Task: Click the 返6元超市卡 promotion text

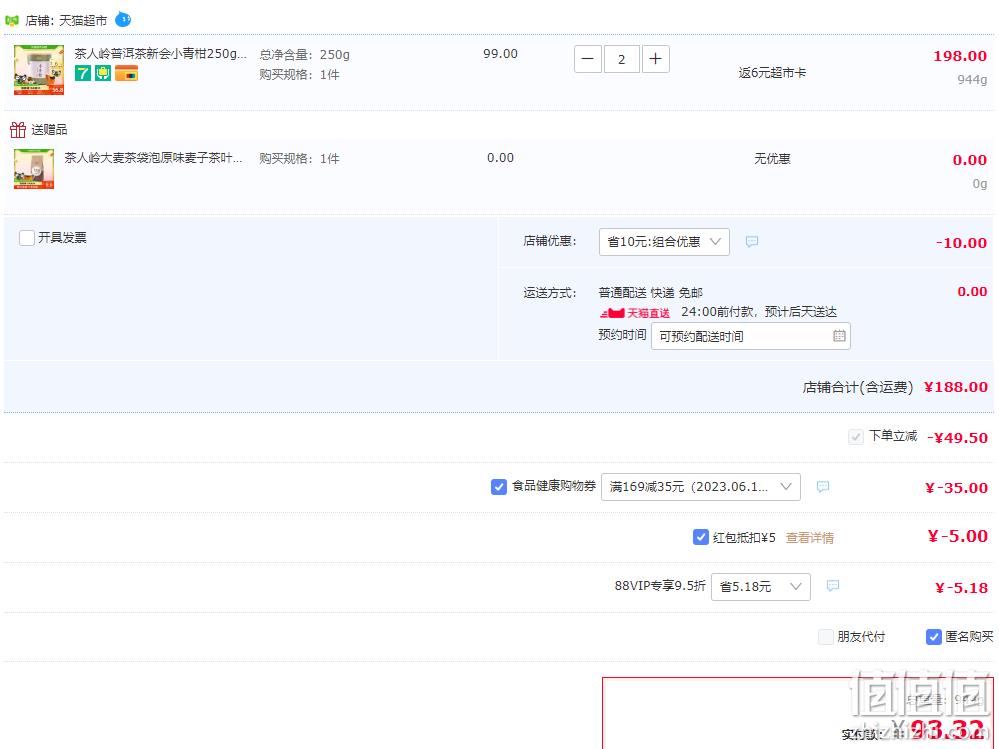Action: 772,73
